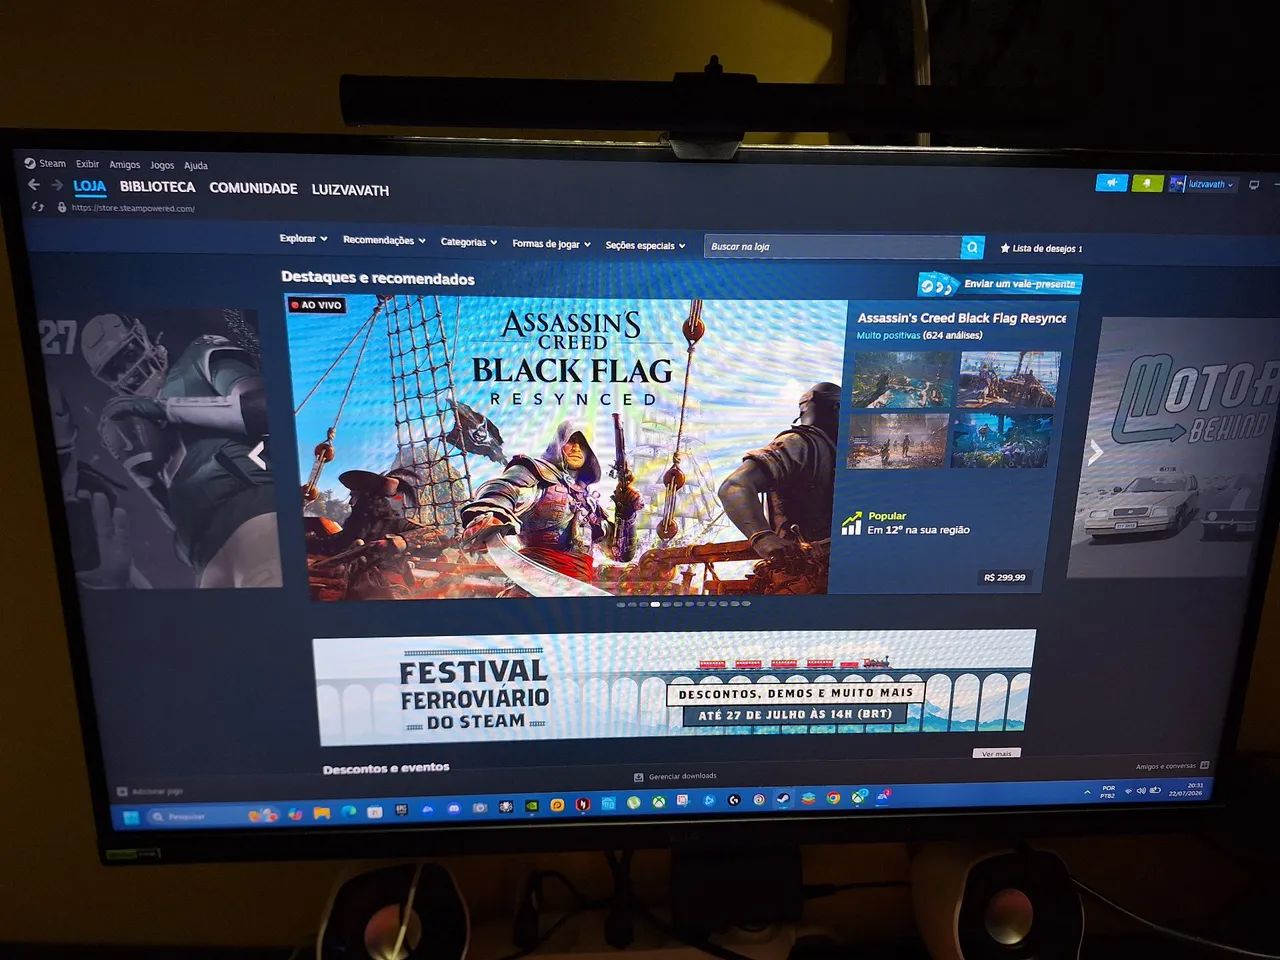Click the football player side capsule
The height and width of the screenshot is (960, 1280).
point(160,448)
